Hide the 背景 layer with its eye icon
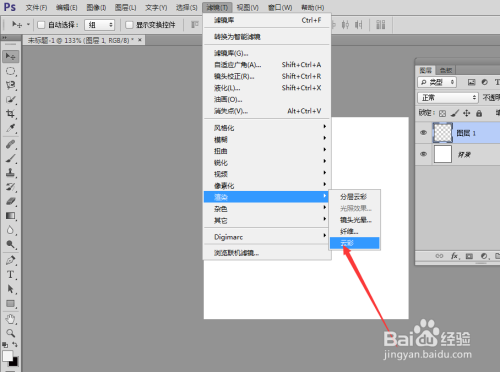This screenshot has height=372, width=500. click(x=424, y=154)
